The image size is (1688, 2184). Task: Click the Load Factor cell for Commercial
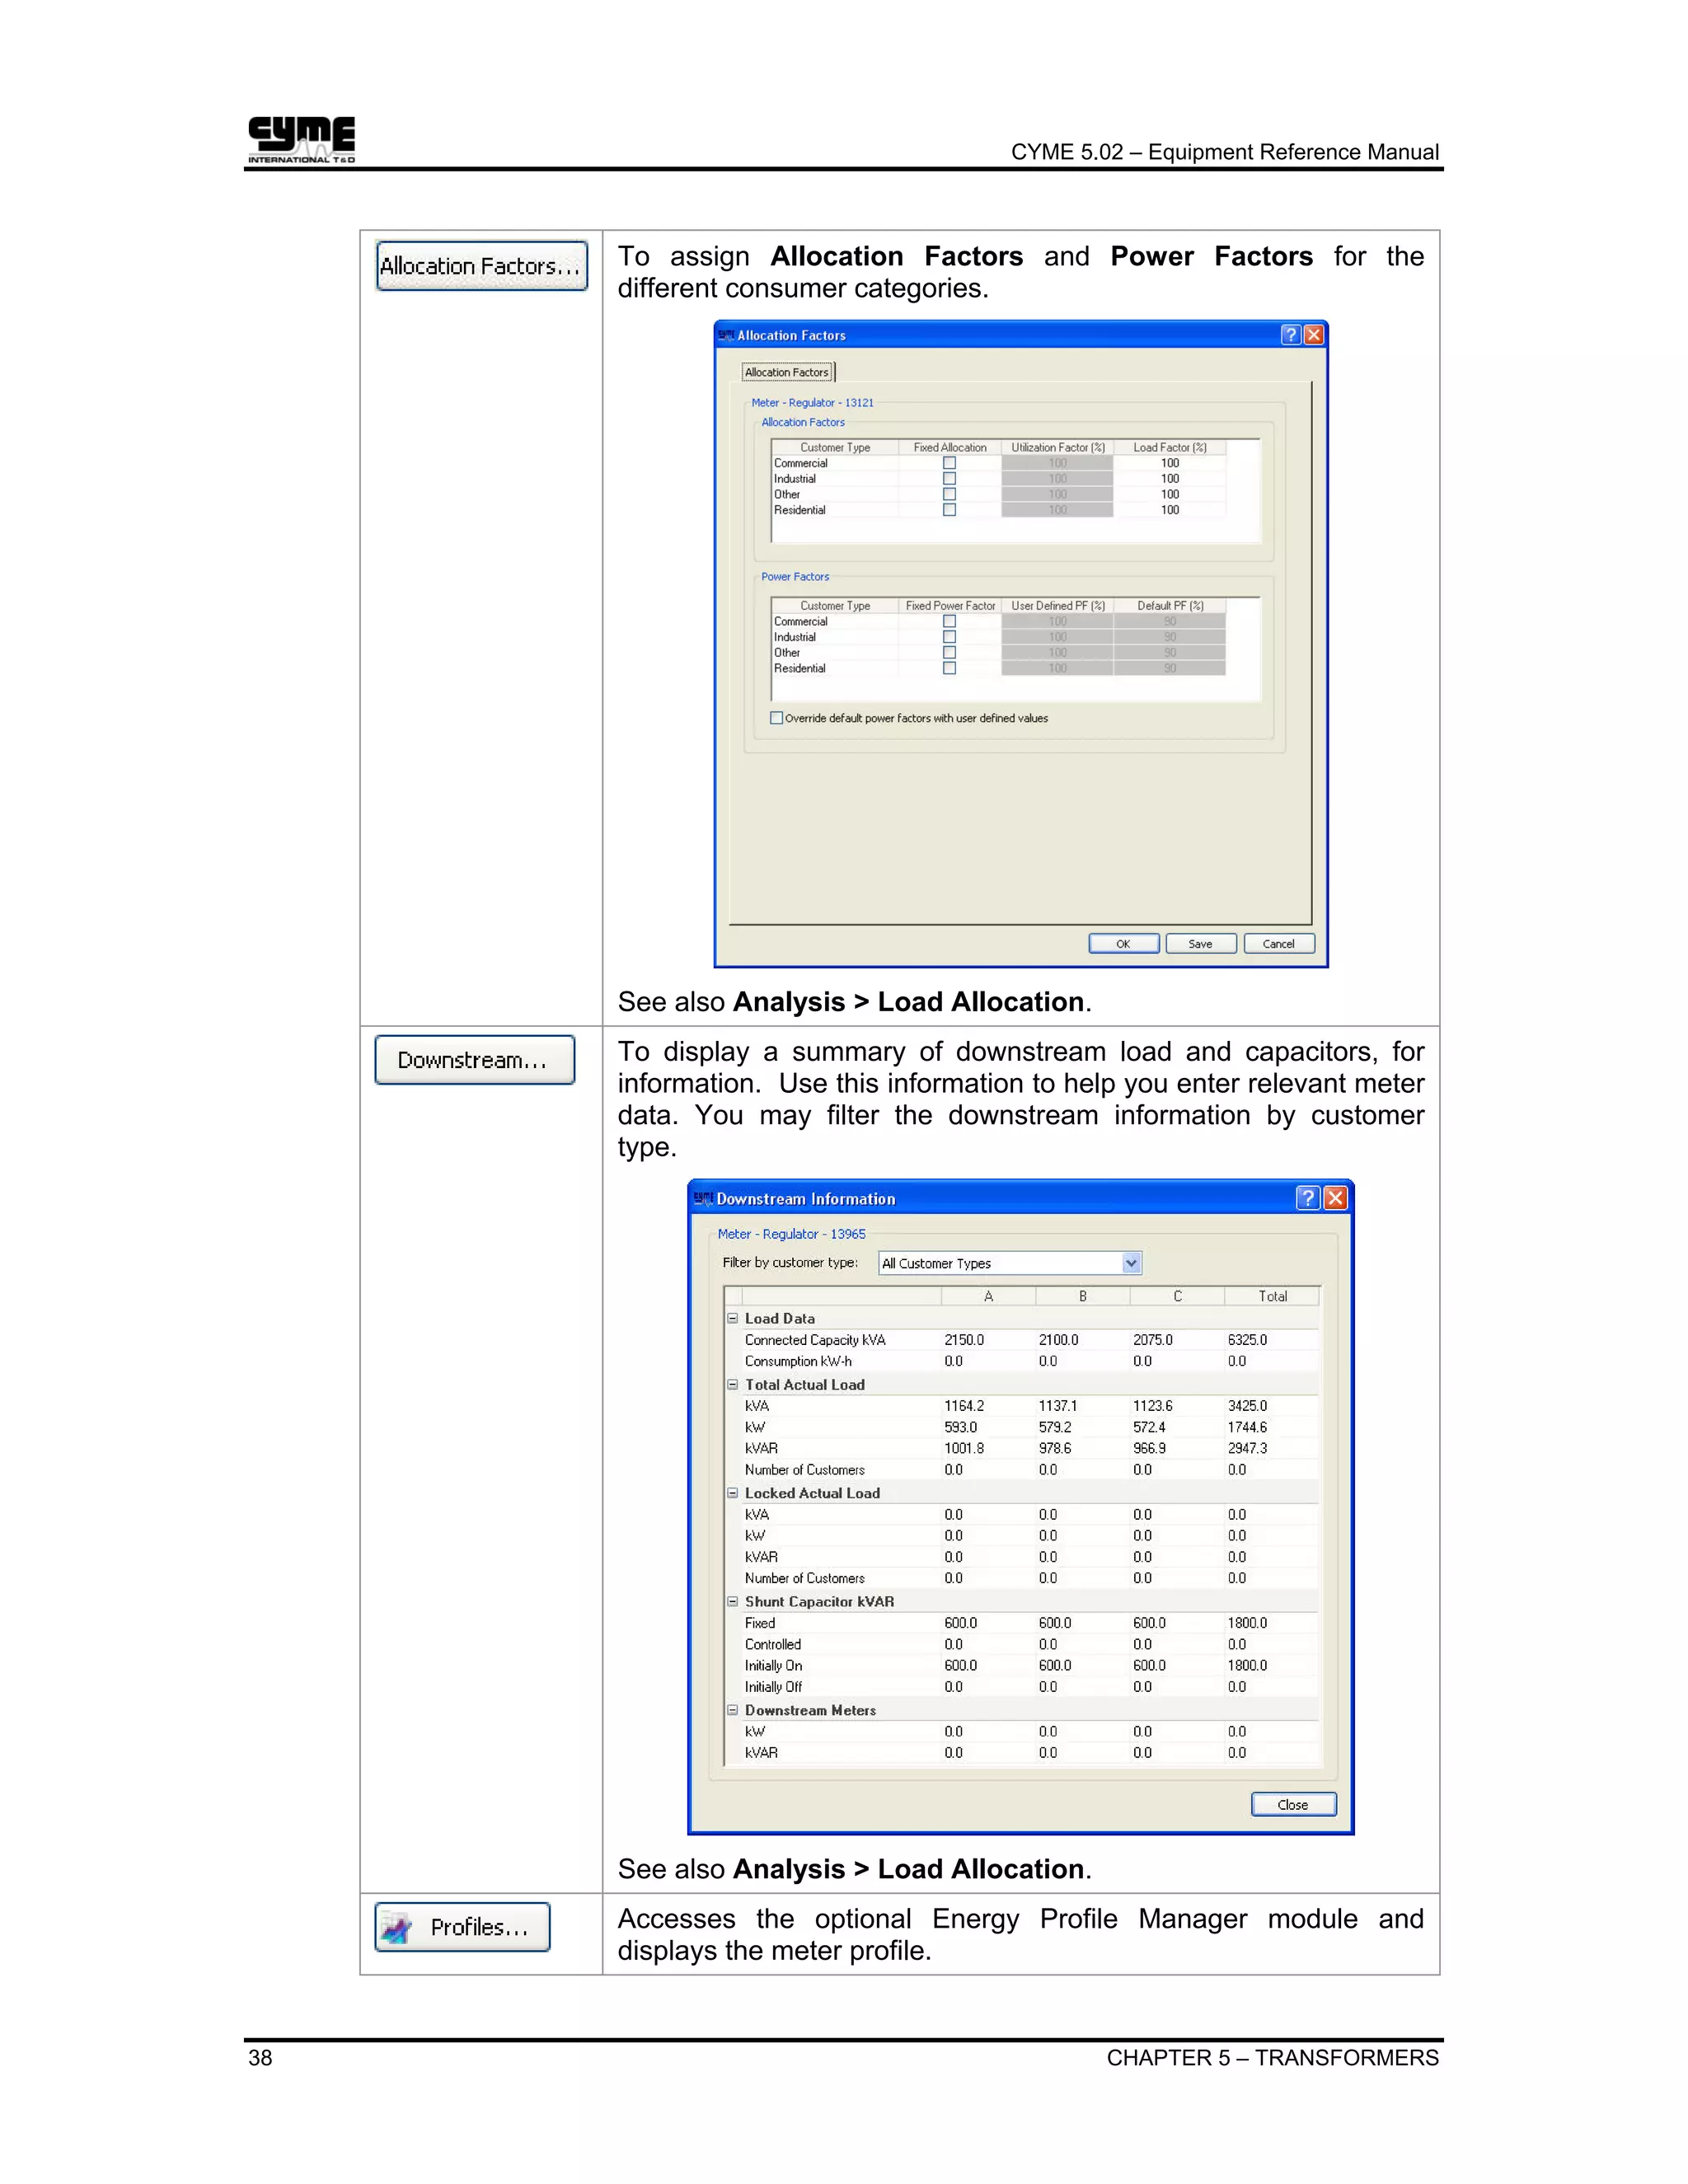click(x=1170, y=463)
